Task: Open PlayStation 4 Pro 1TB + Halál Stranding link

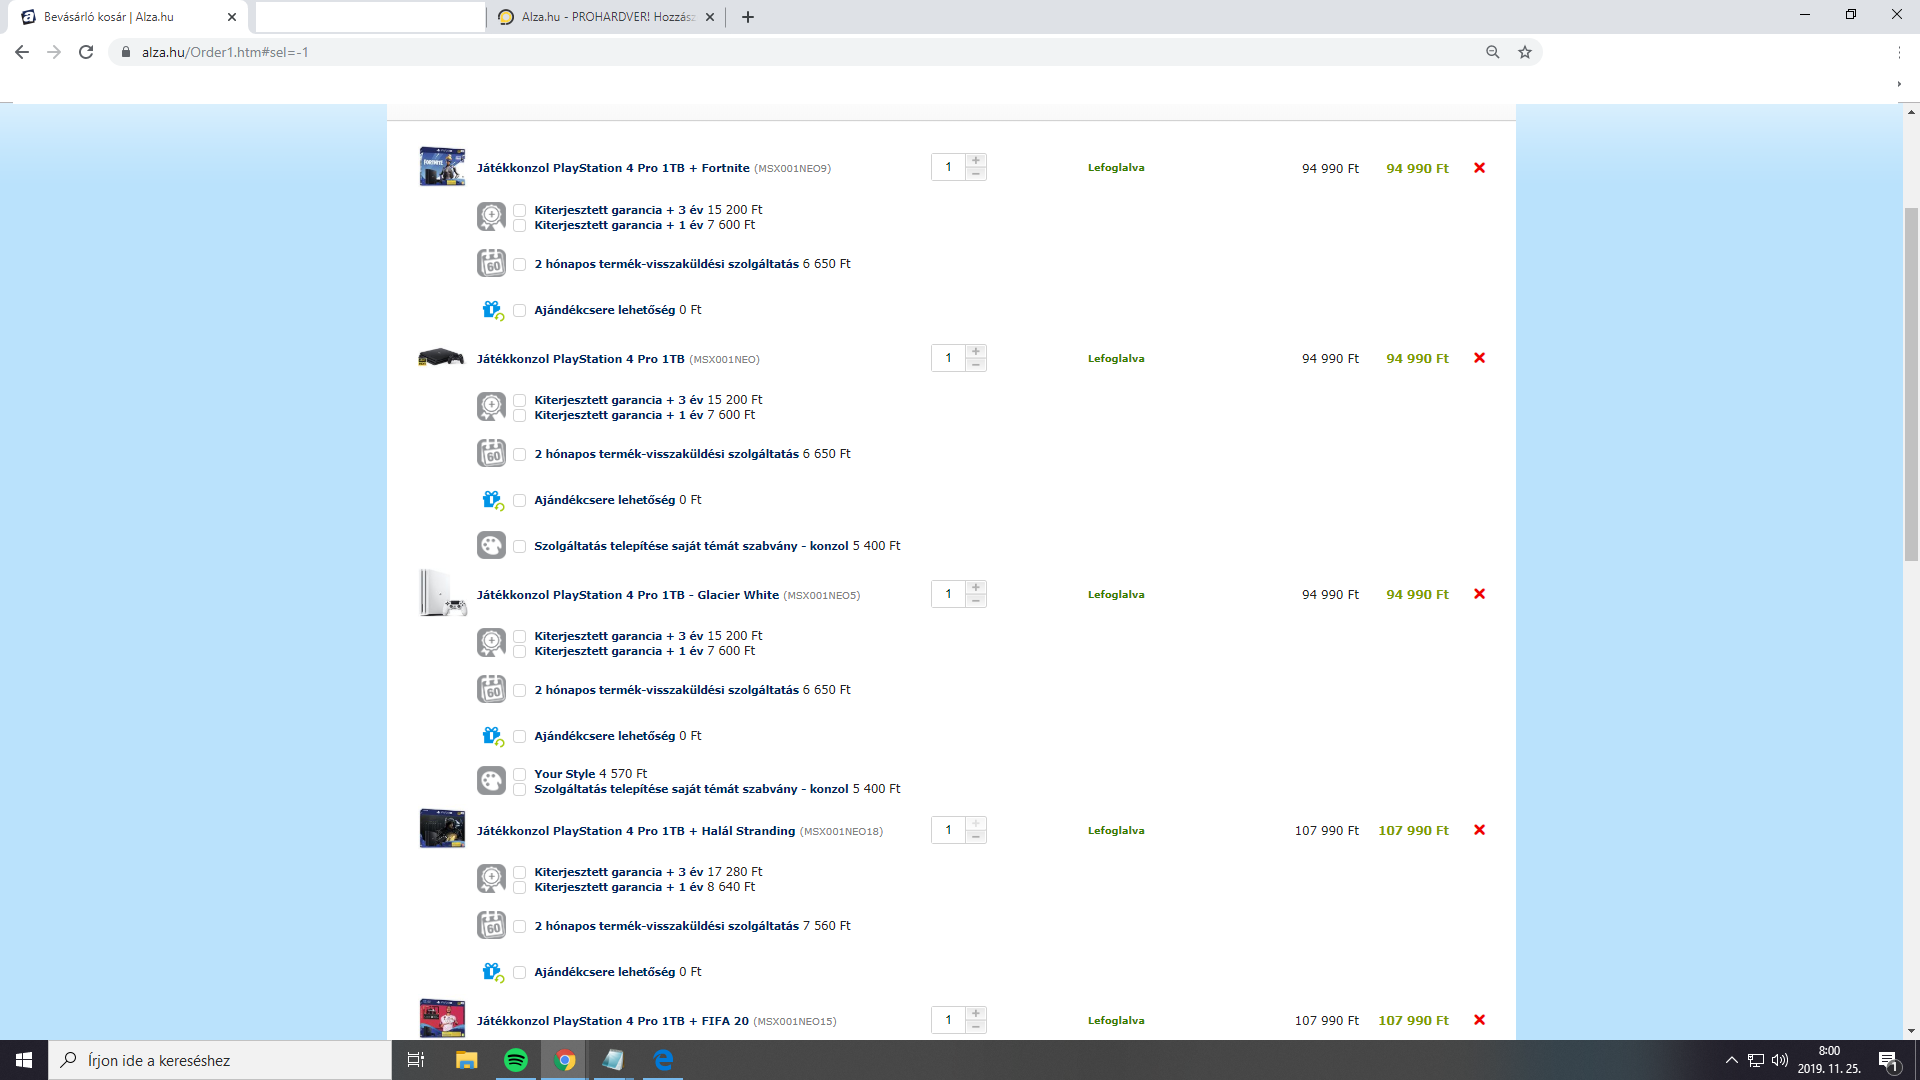Action: [x=636, y=831]
